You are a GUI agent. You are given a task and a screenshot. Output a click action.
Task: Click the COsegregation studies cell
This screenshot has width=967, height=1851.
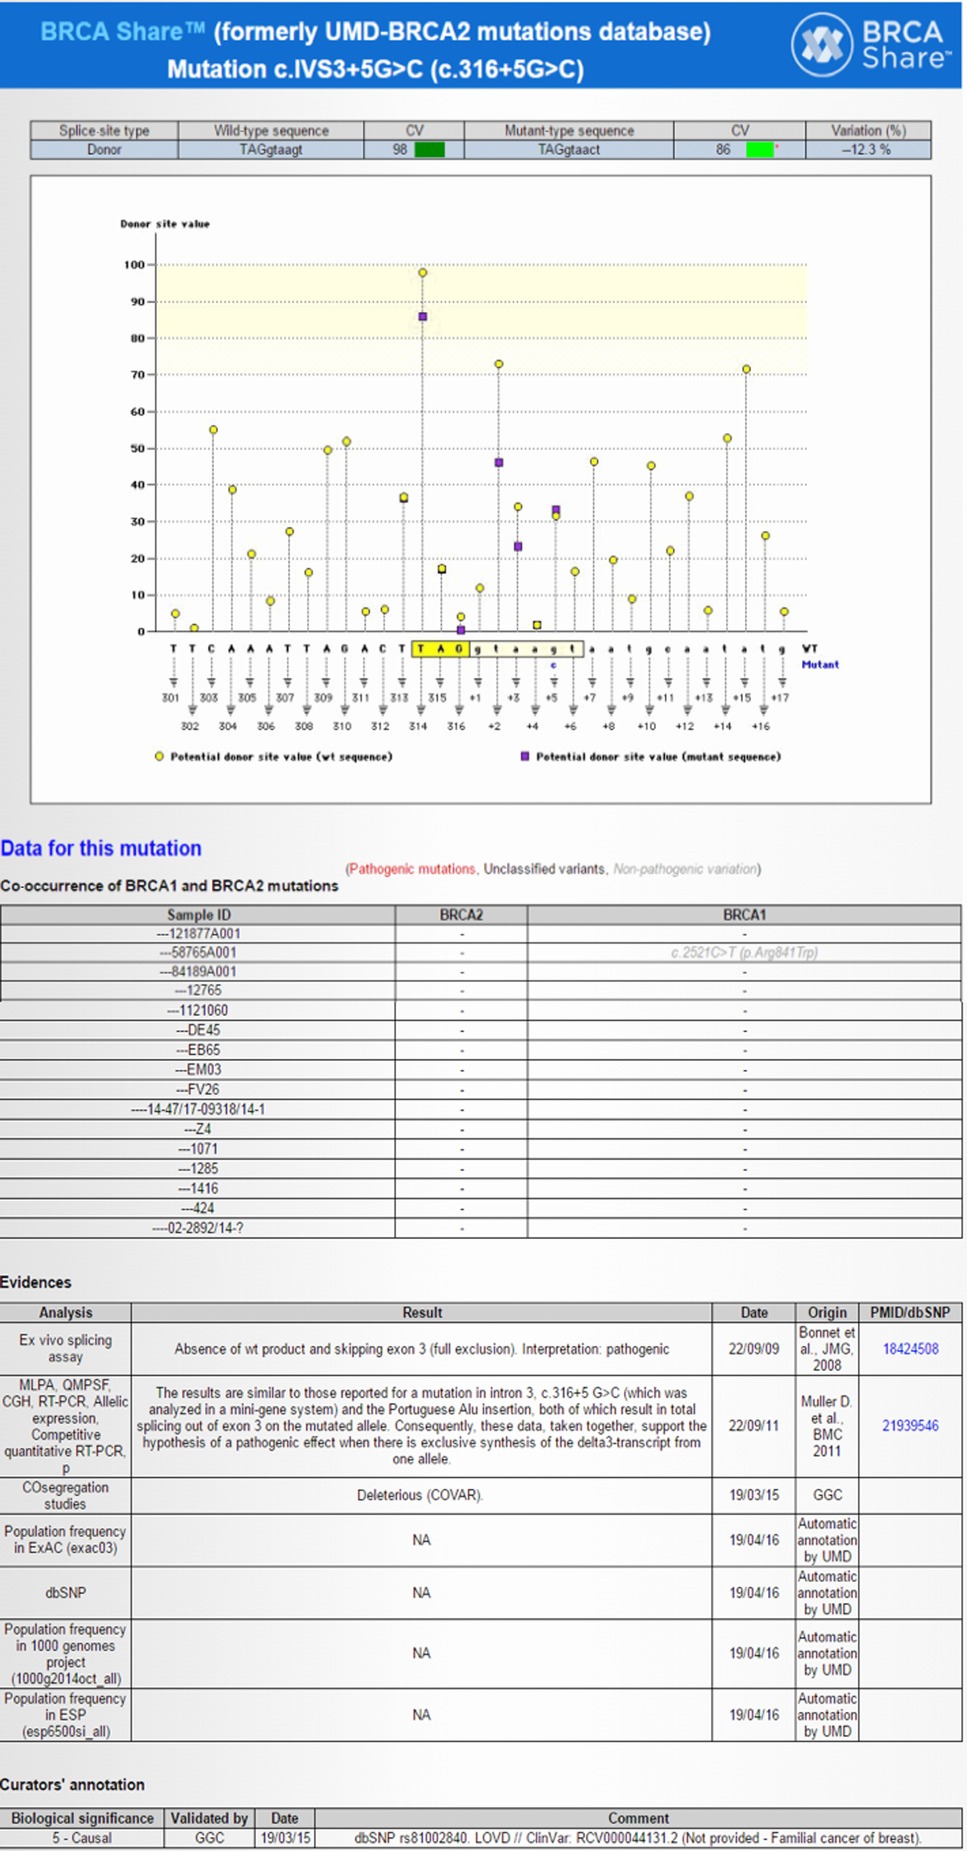66,1496
